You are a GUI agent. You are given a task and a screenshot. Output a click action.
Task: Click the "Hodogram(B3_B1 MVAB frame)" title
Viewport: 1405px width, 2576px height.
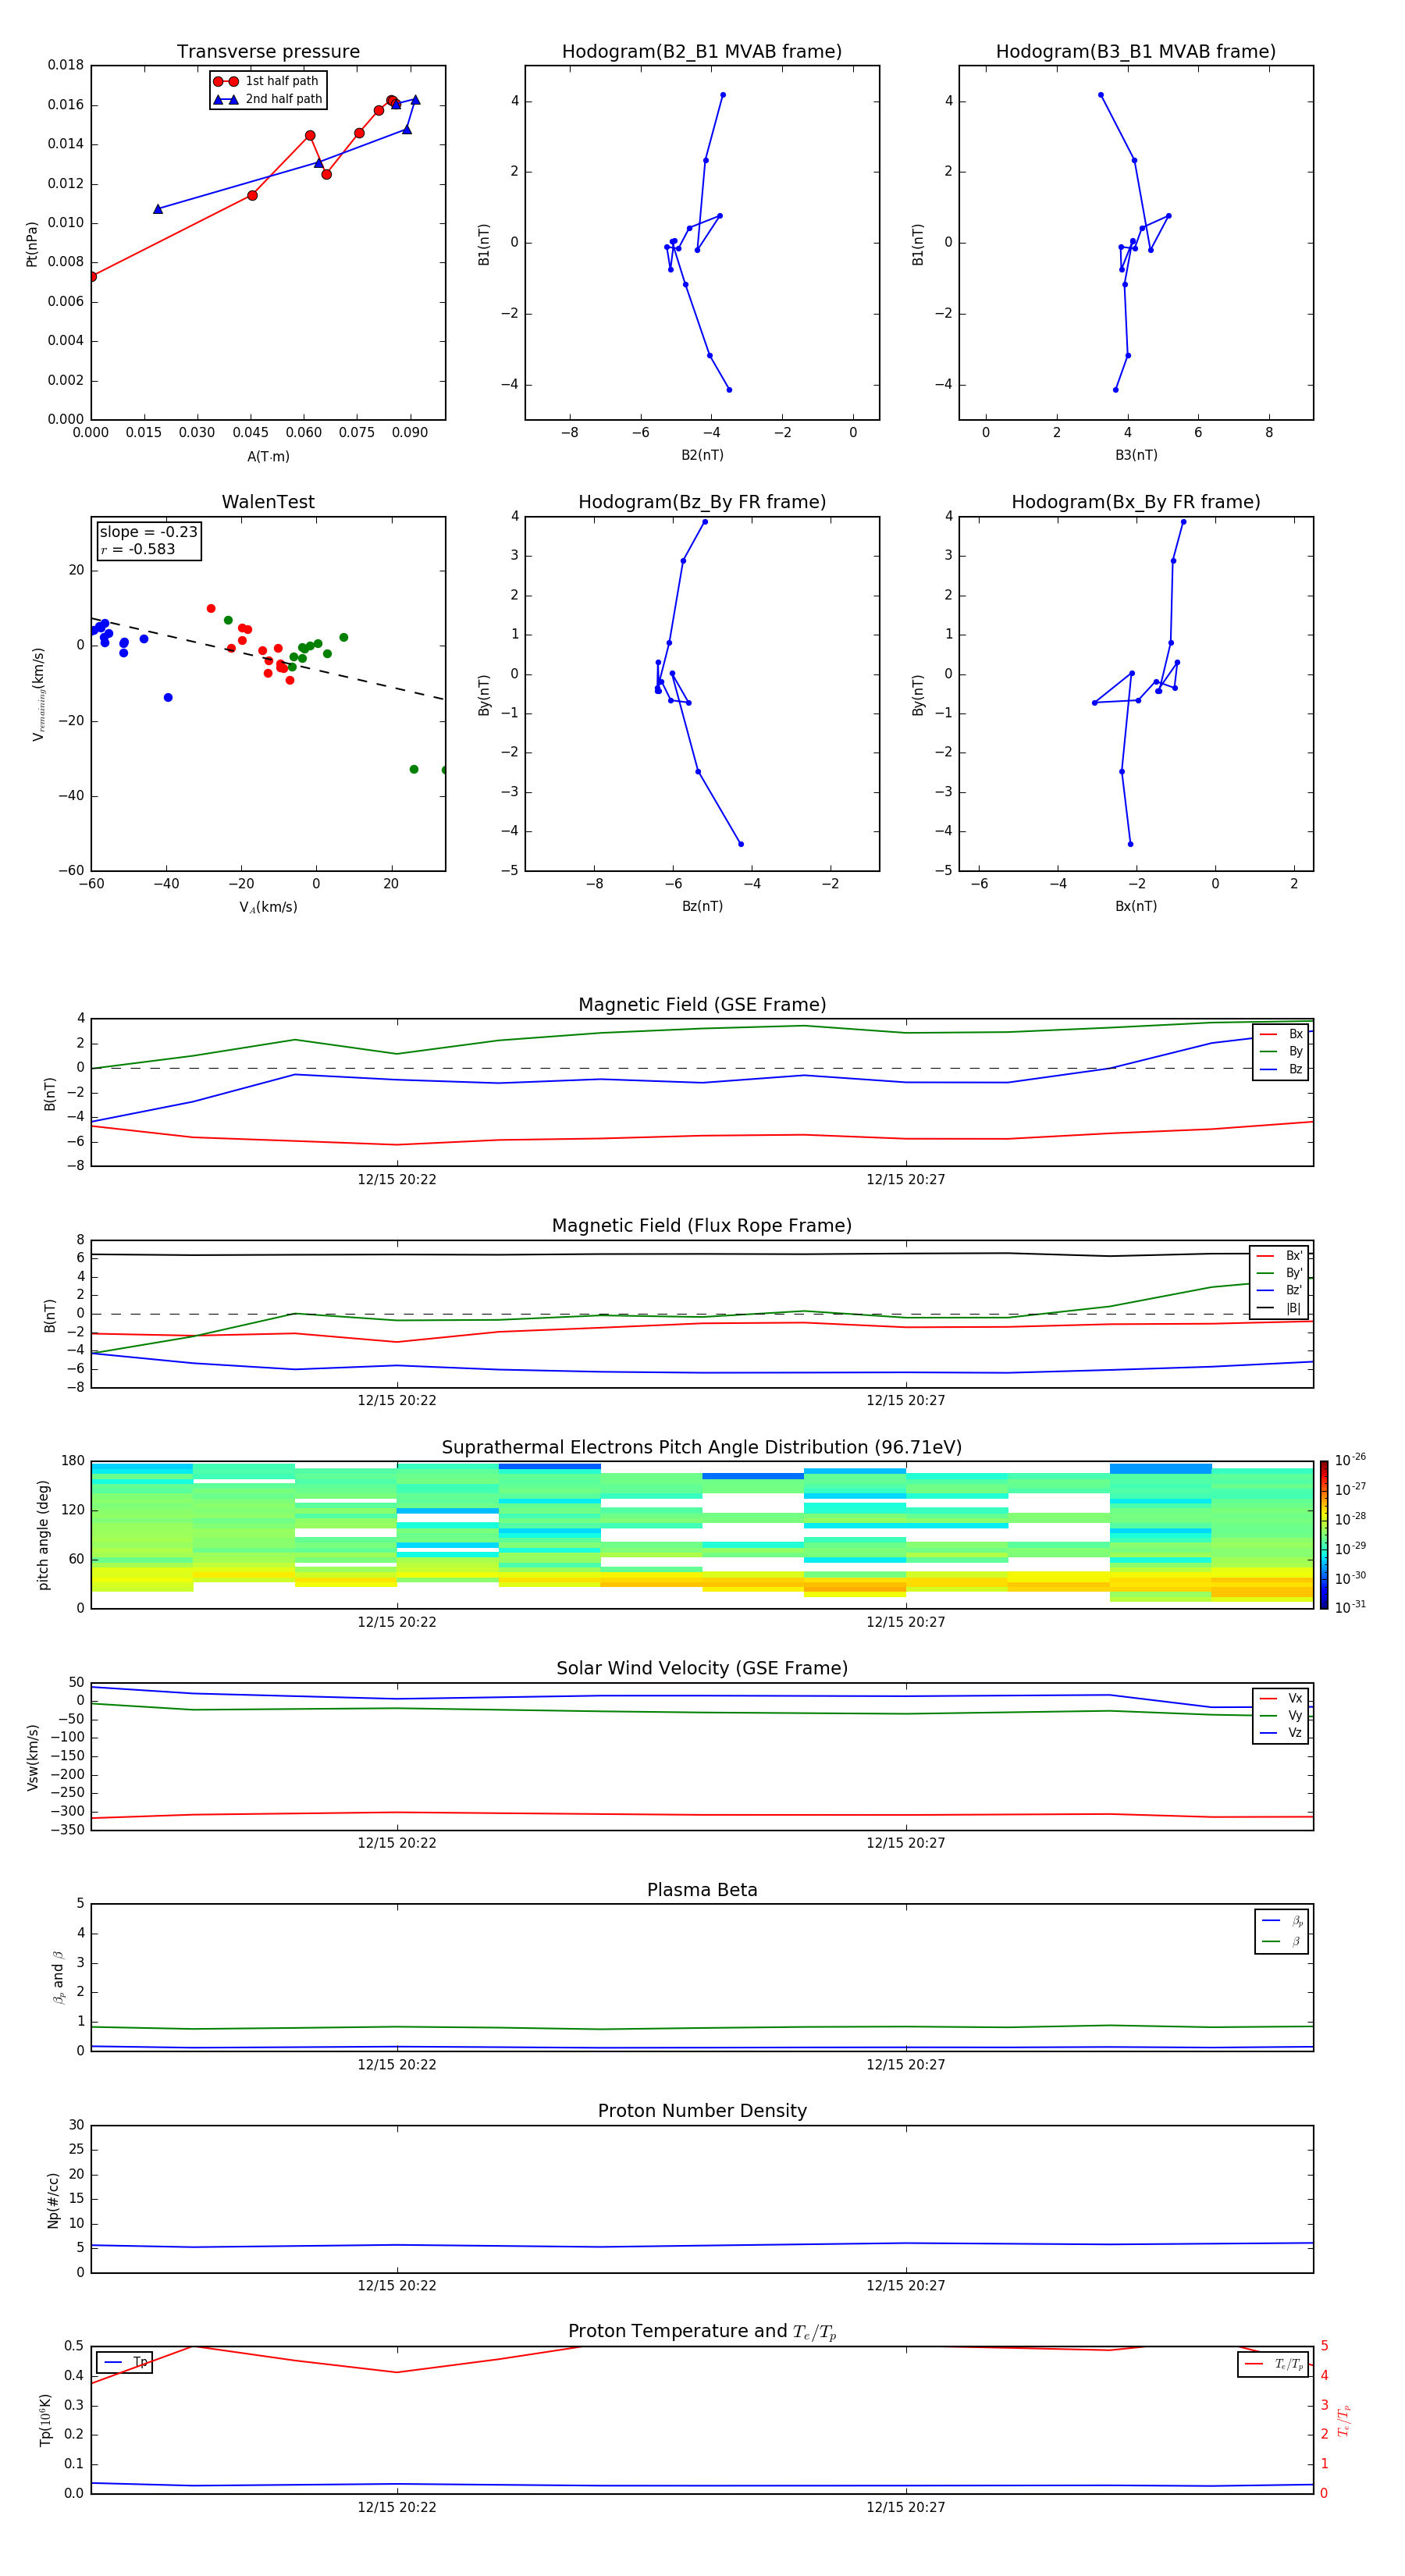(x=1136, y=52)
